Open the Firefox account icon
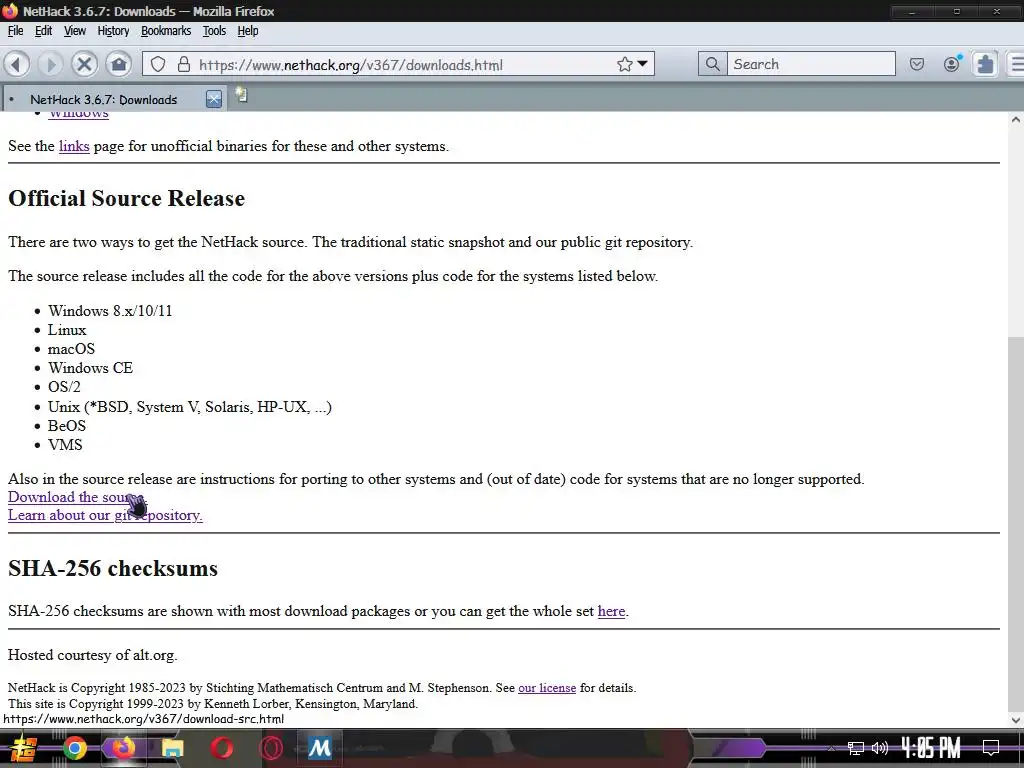1024x768 pixels. coord(952,63)
